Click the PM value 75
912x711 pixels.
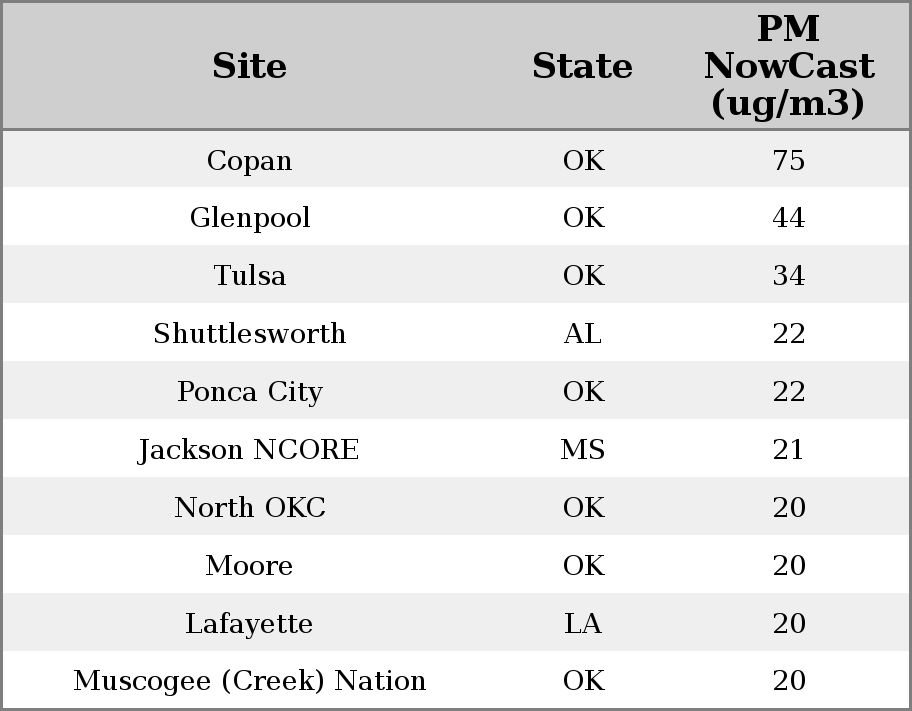[x=788, y=160]
